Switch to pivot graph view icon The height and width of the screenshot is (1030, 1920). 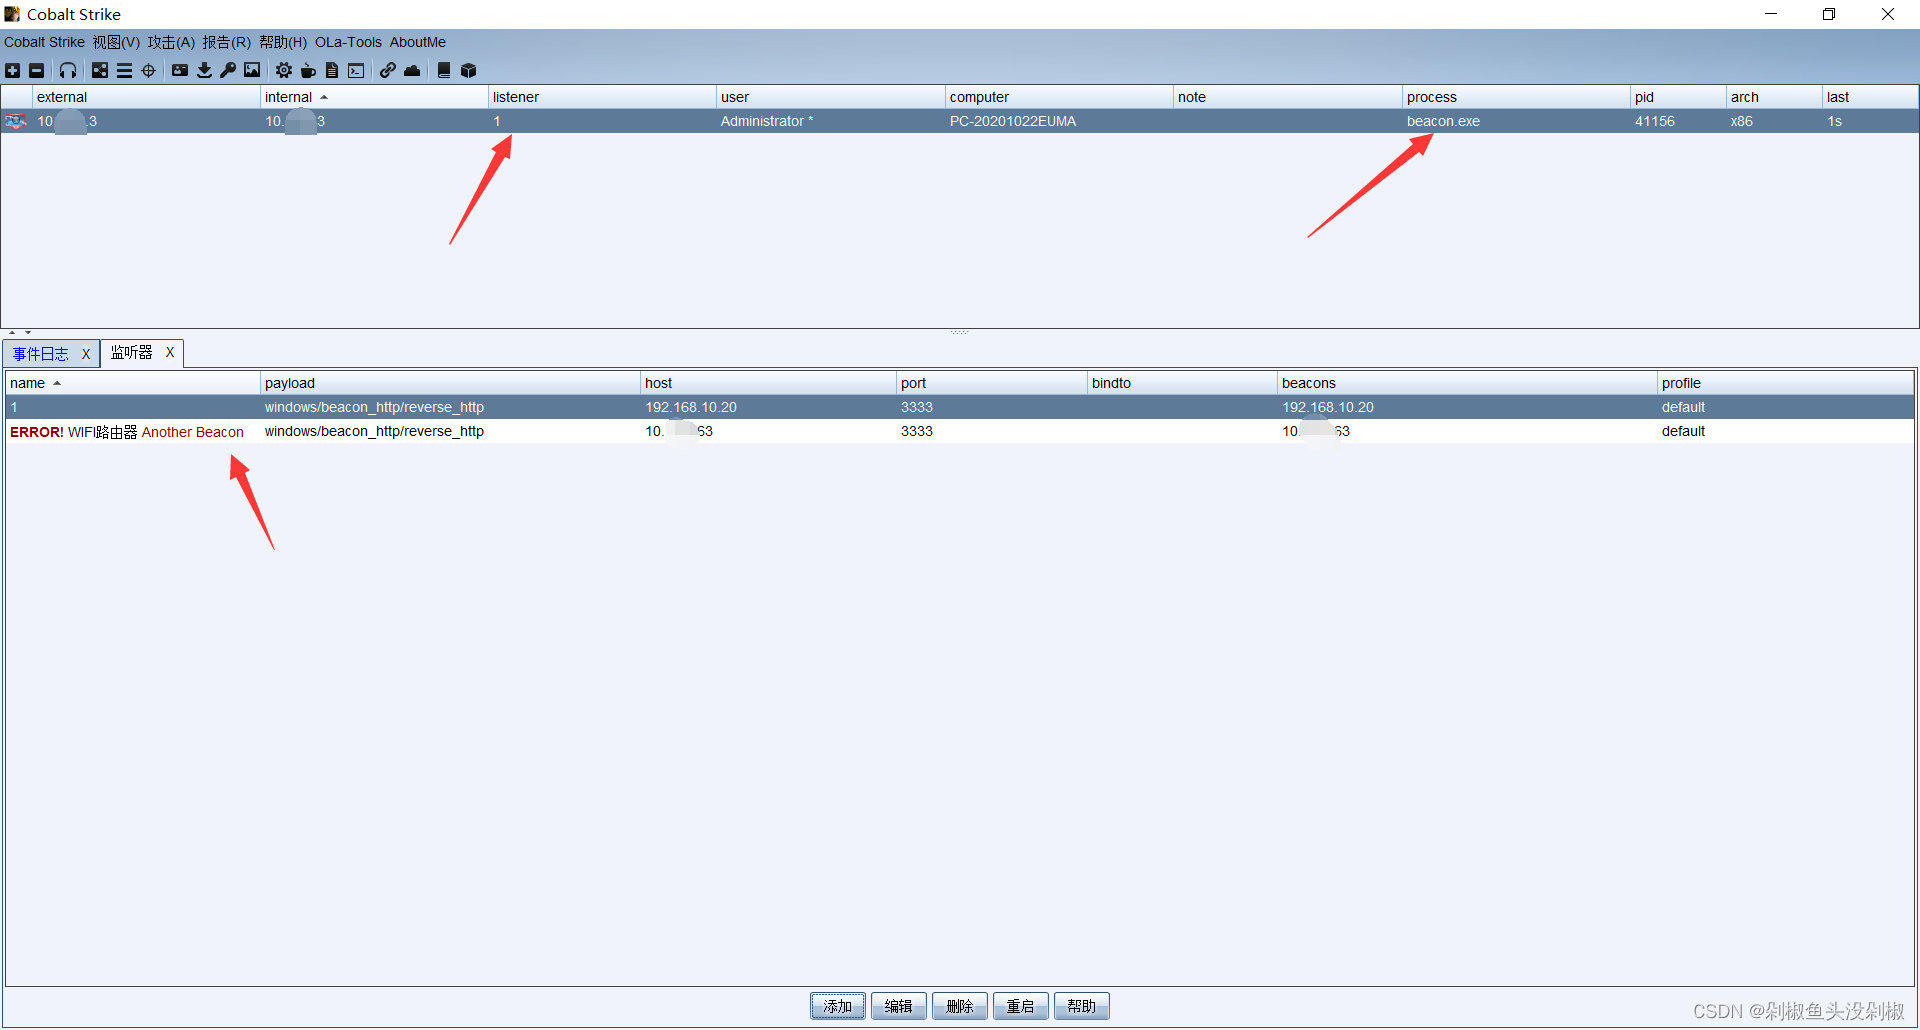coord(100,70)
